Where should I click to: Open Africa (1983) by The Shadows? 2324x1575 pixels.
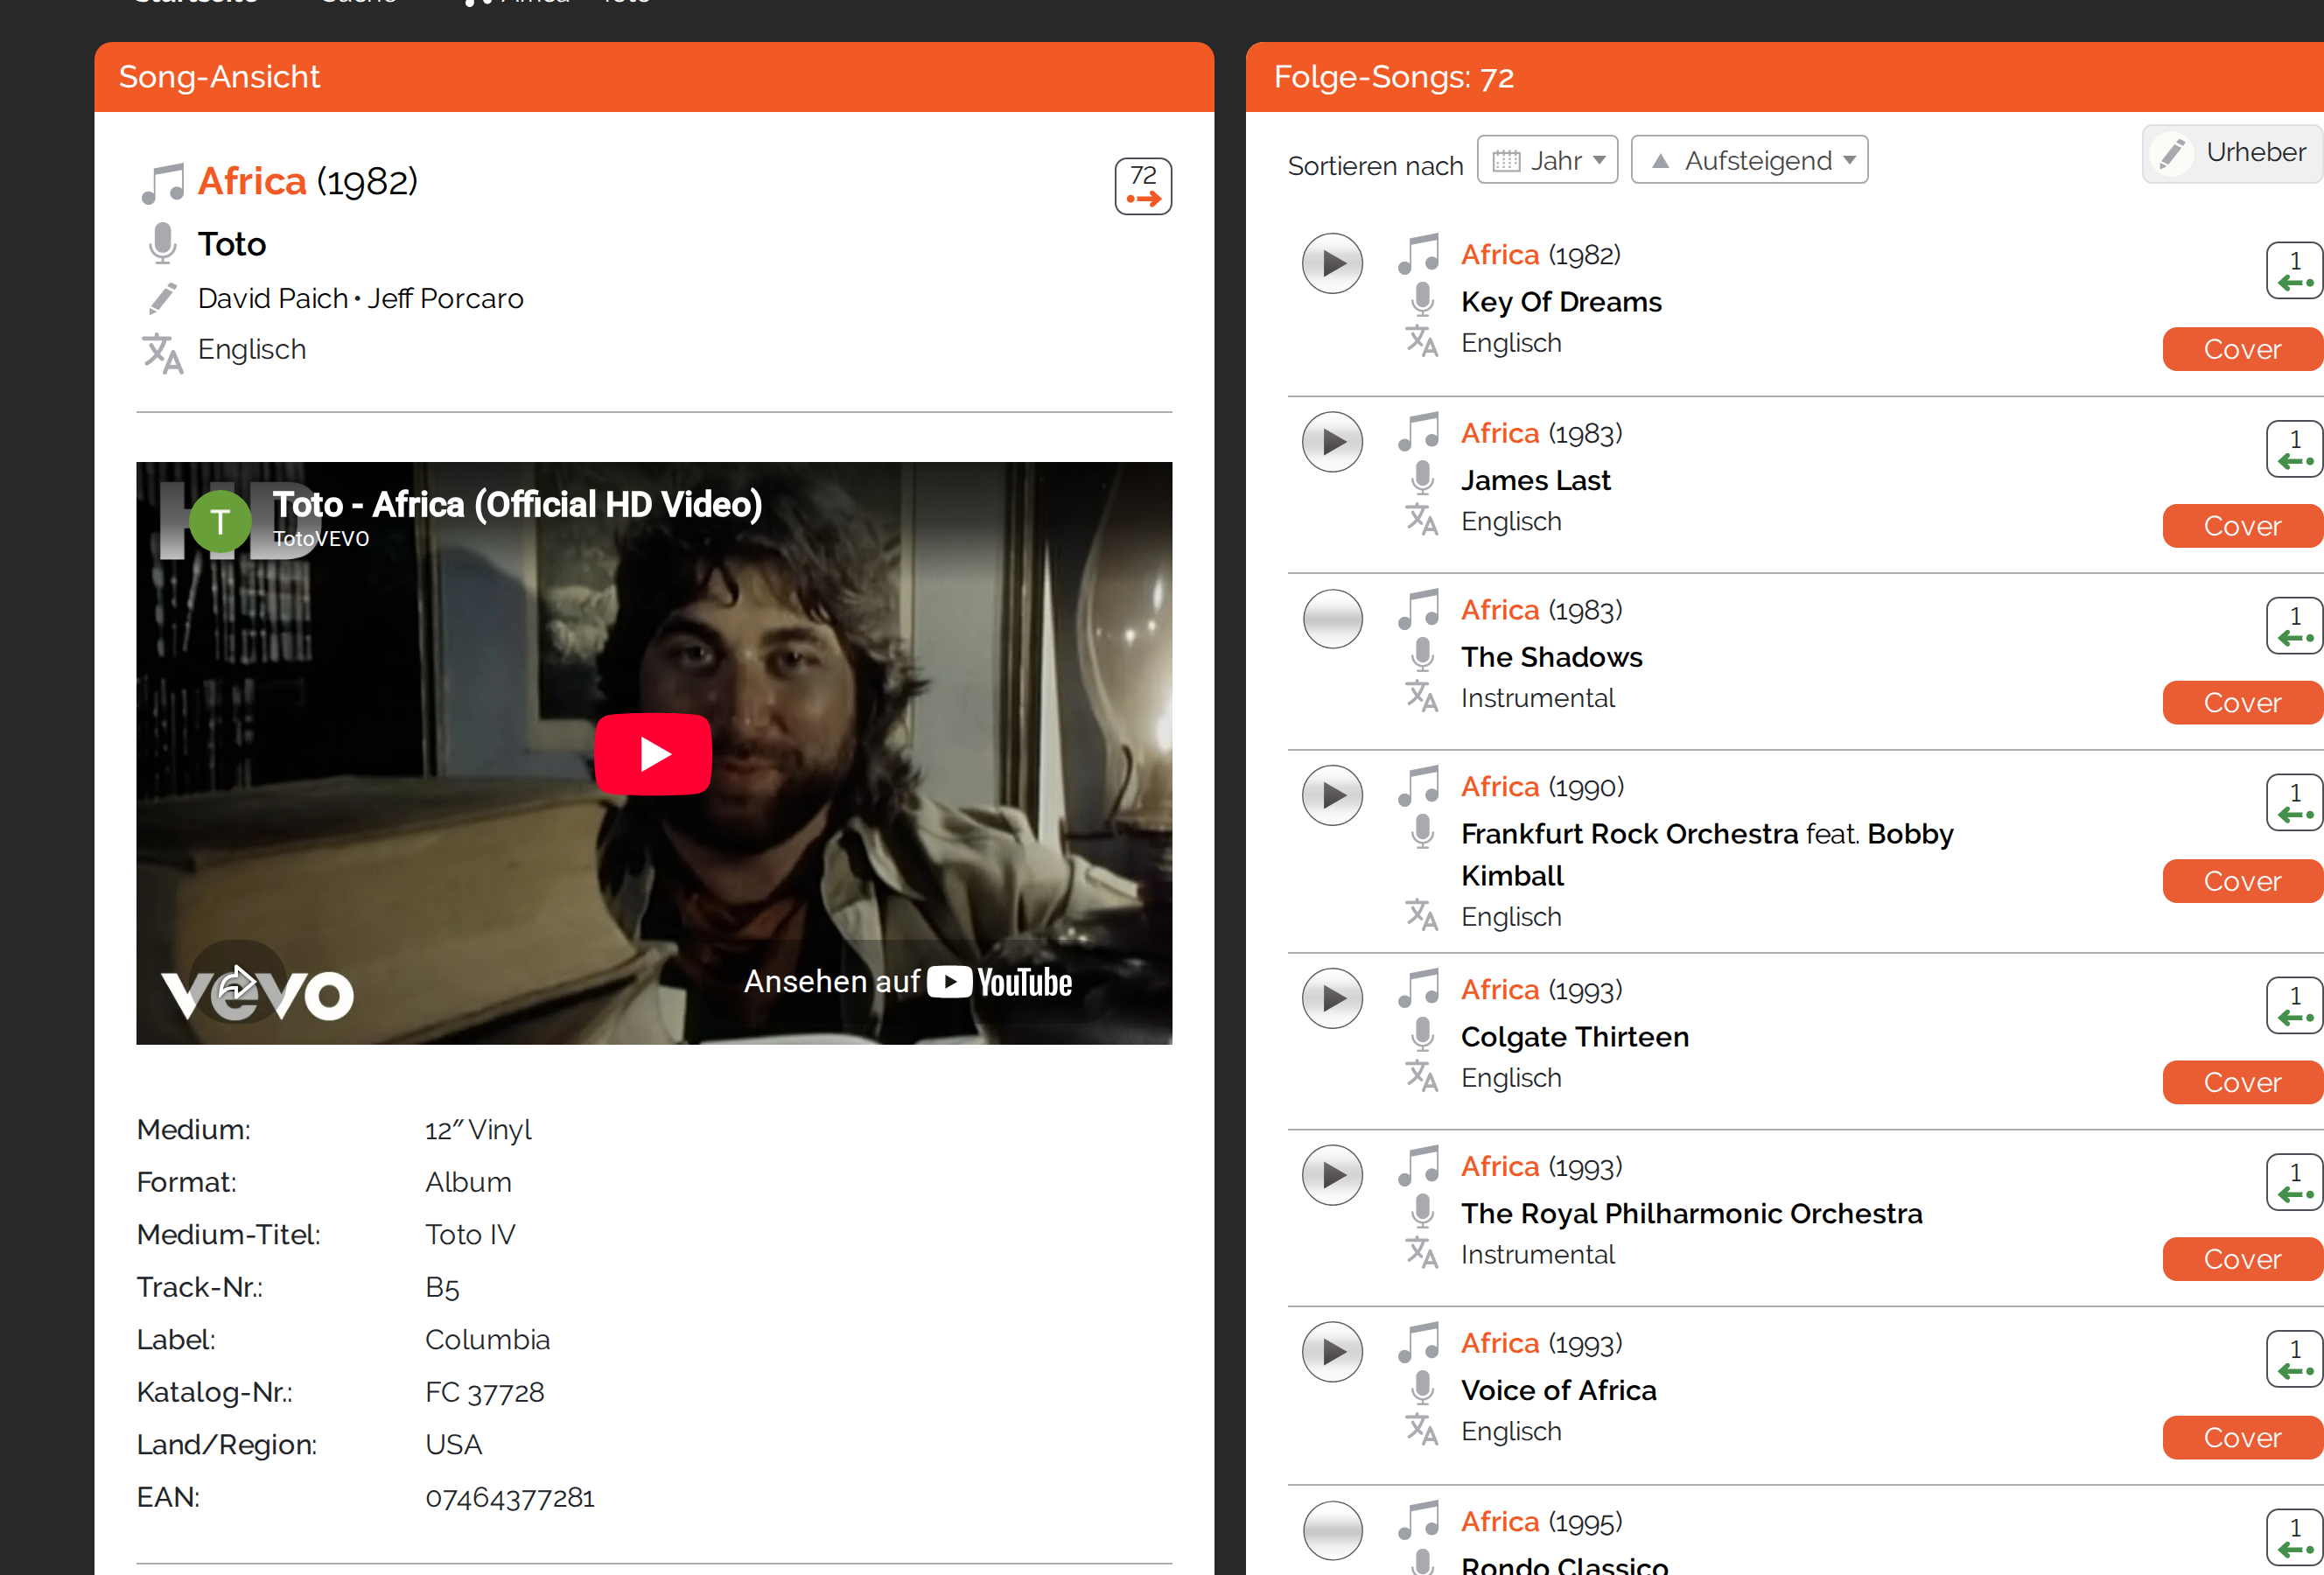(x=1499, y=610)
